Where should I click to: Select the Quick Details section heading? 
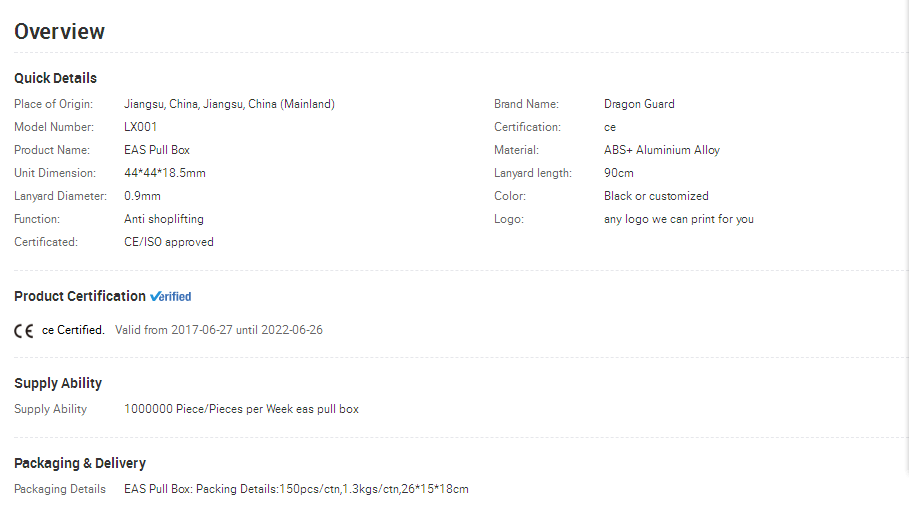[x=55, y=78]
